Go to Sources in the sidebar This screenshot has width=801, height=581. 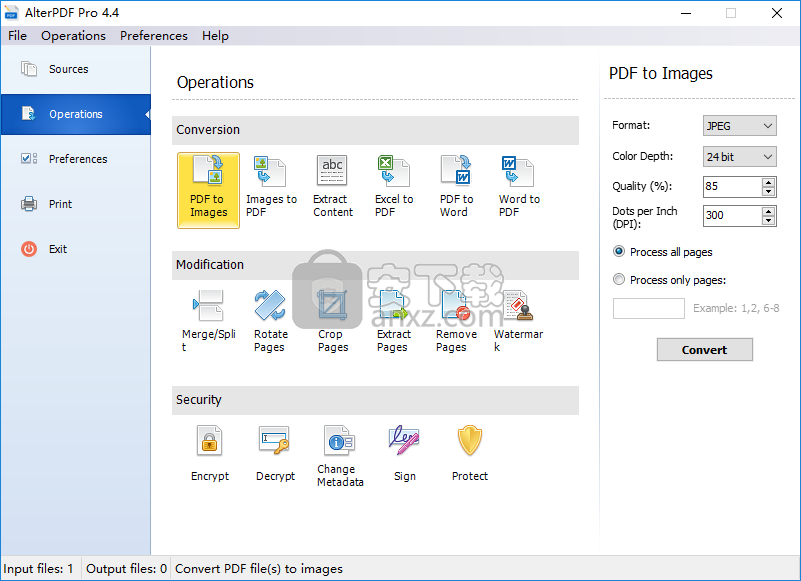(x=76, y=69)
